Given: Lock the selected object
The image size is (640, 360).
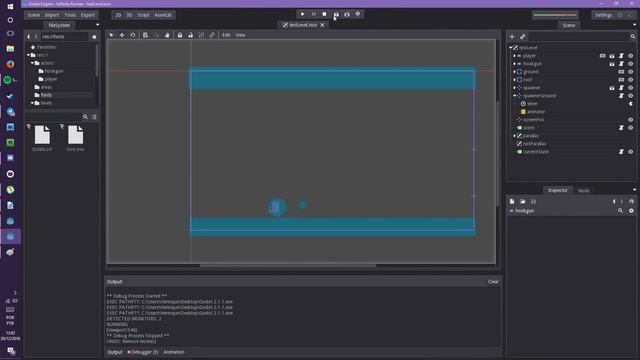Looking at the screenshot, I should coord(180,35).
